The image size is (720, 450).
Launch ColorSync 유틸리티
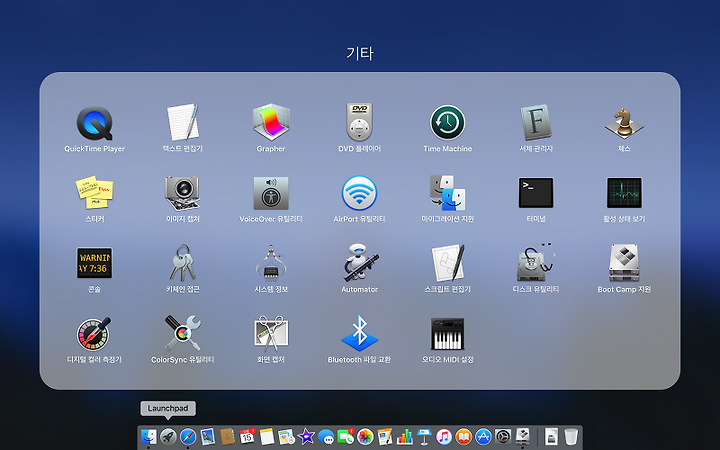point(183,333)
